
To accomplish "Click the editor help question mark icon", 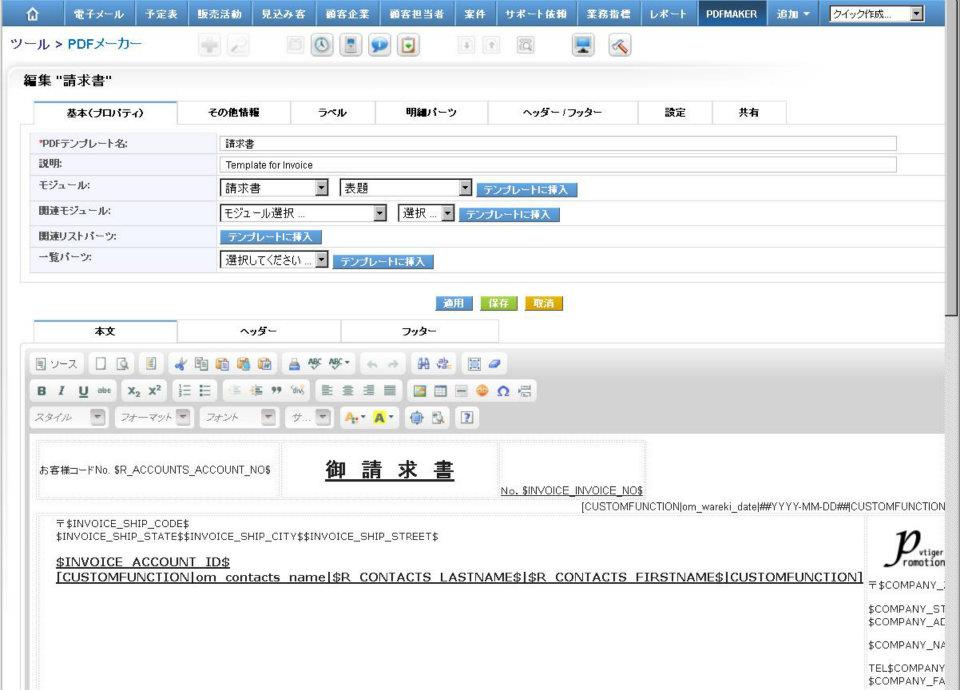I will [x=467, y=418].
